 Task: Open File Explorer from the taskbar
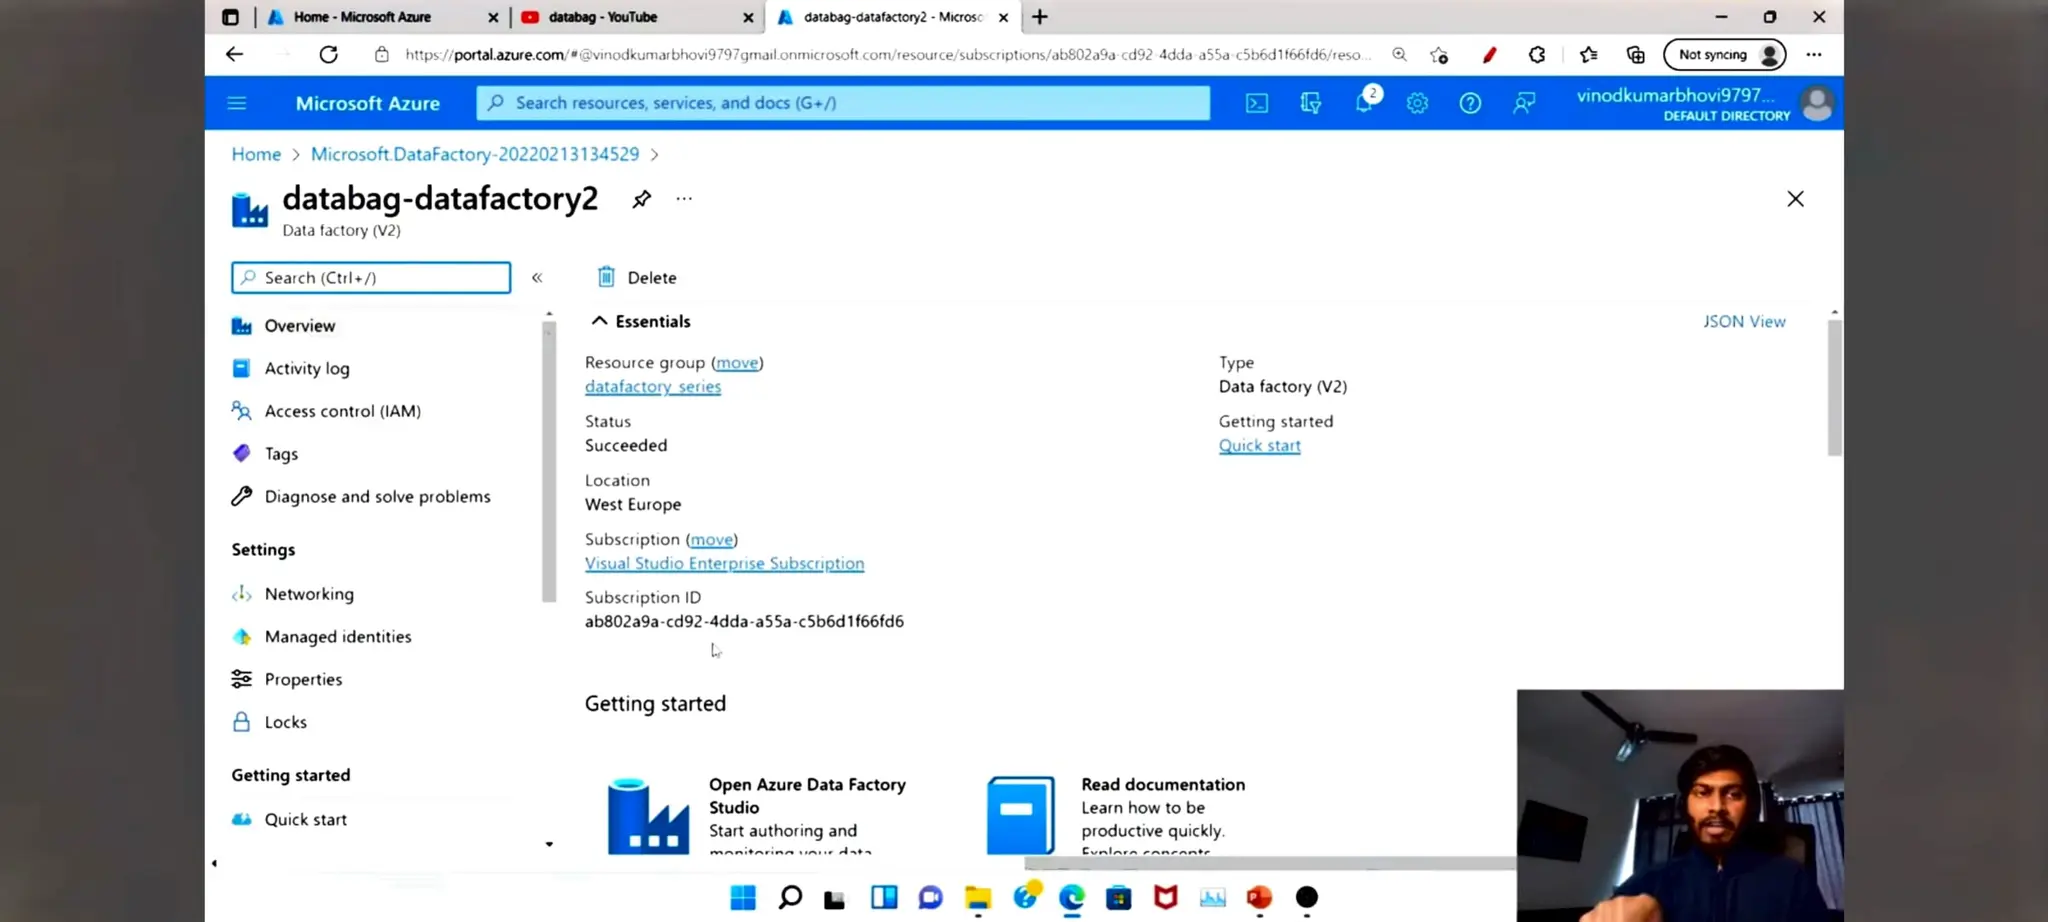coord(977,897)
